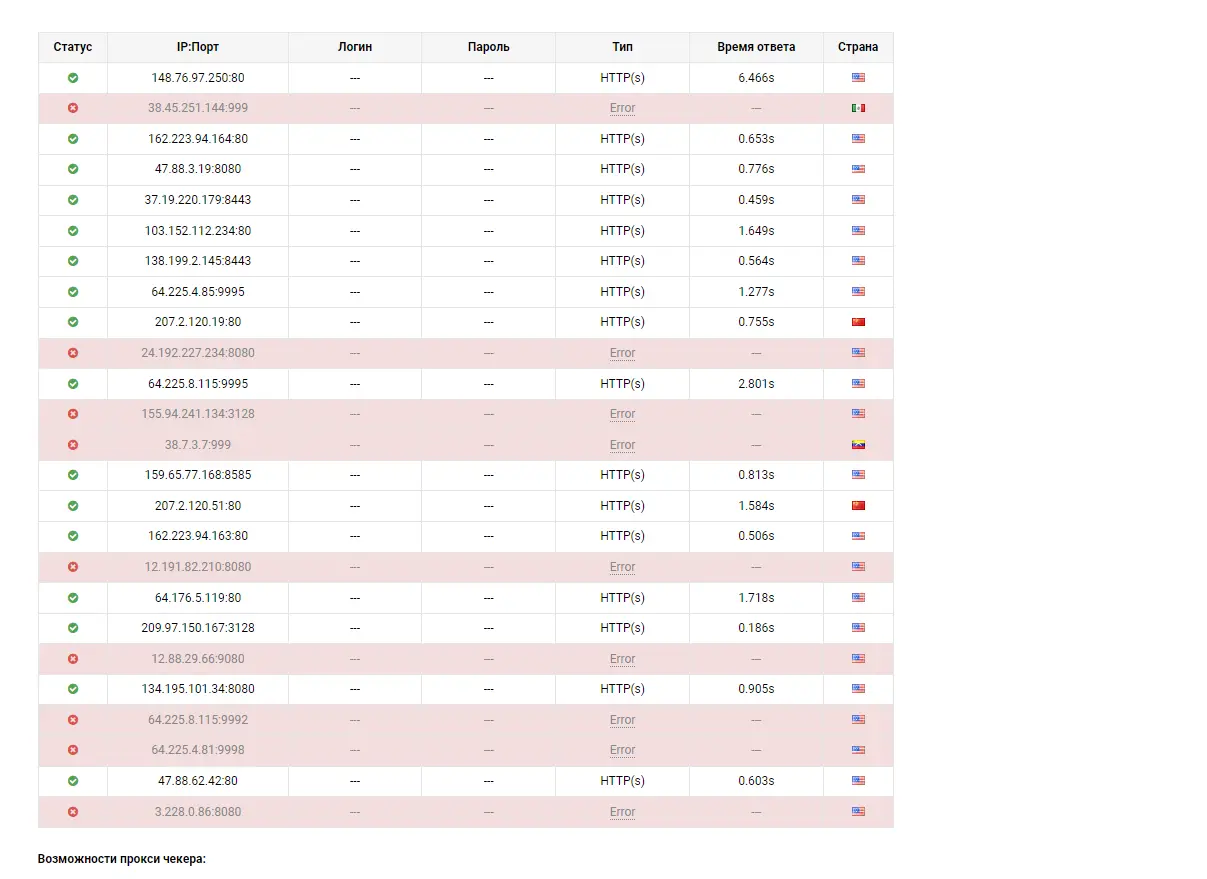
Task: Click response time 0.459s
Action: coord(756,200)
